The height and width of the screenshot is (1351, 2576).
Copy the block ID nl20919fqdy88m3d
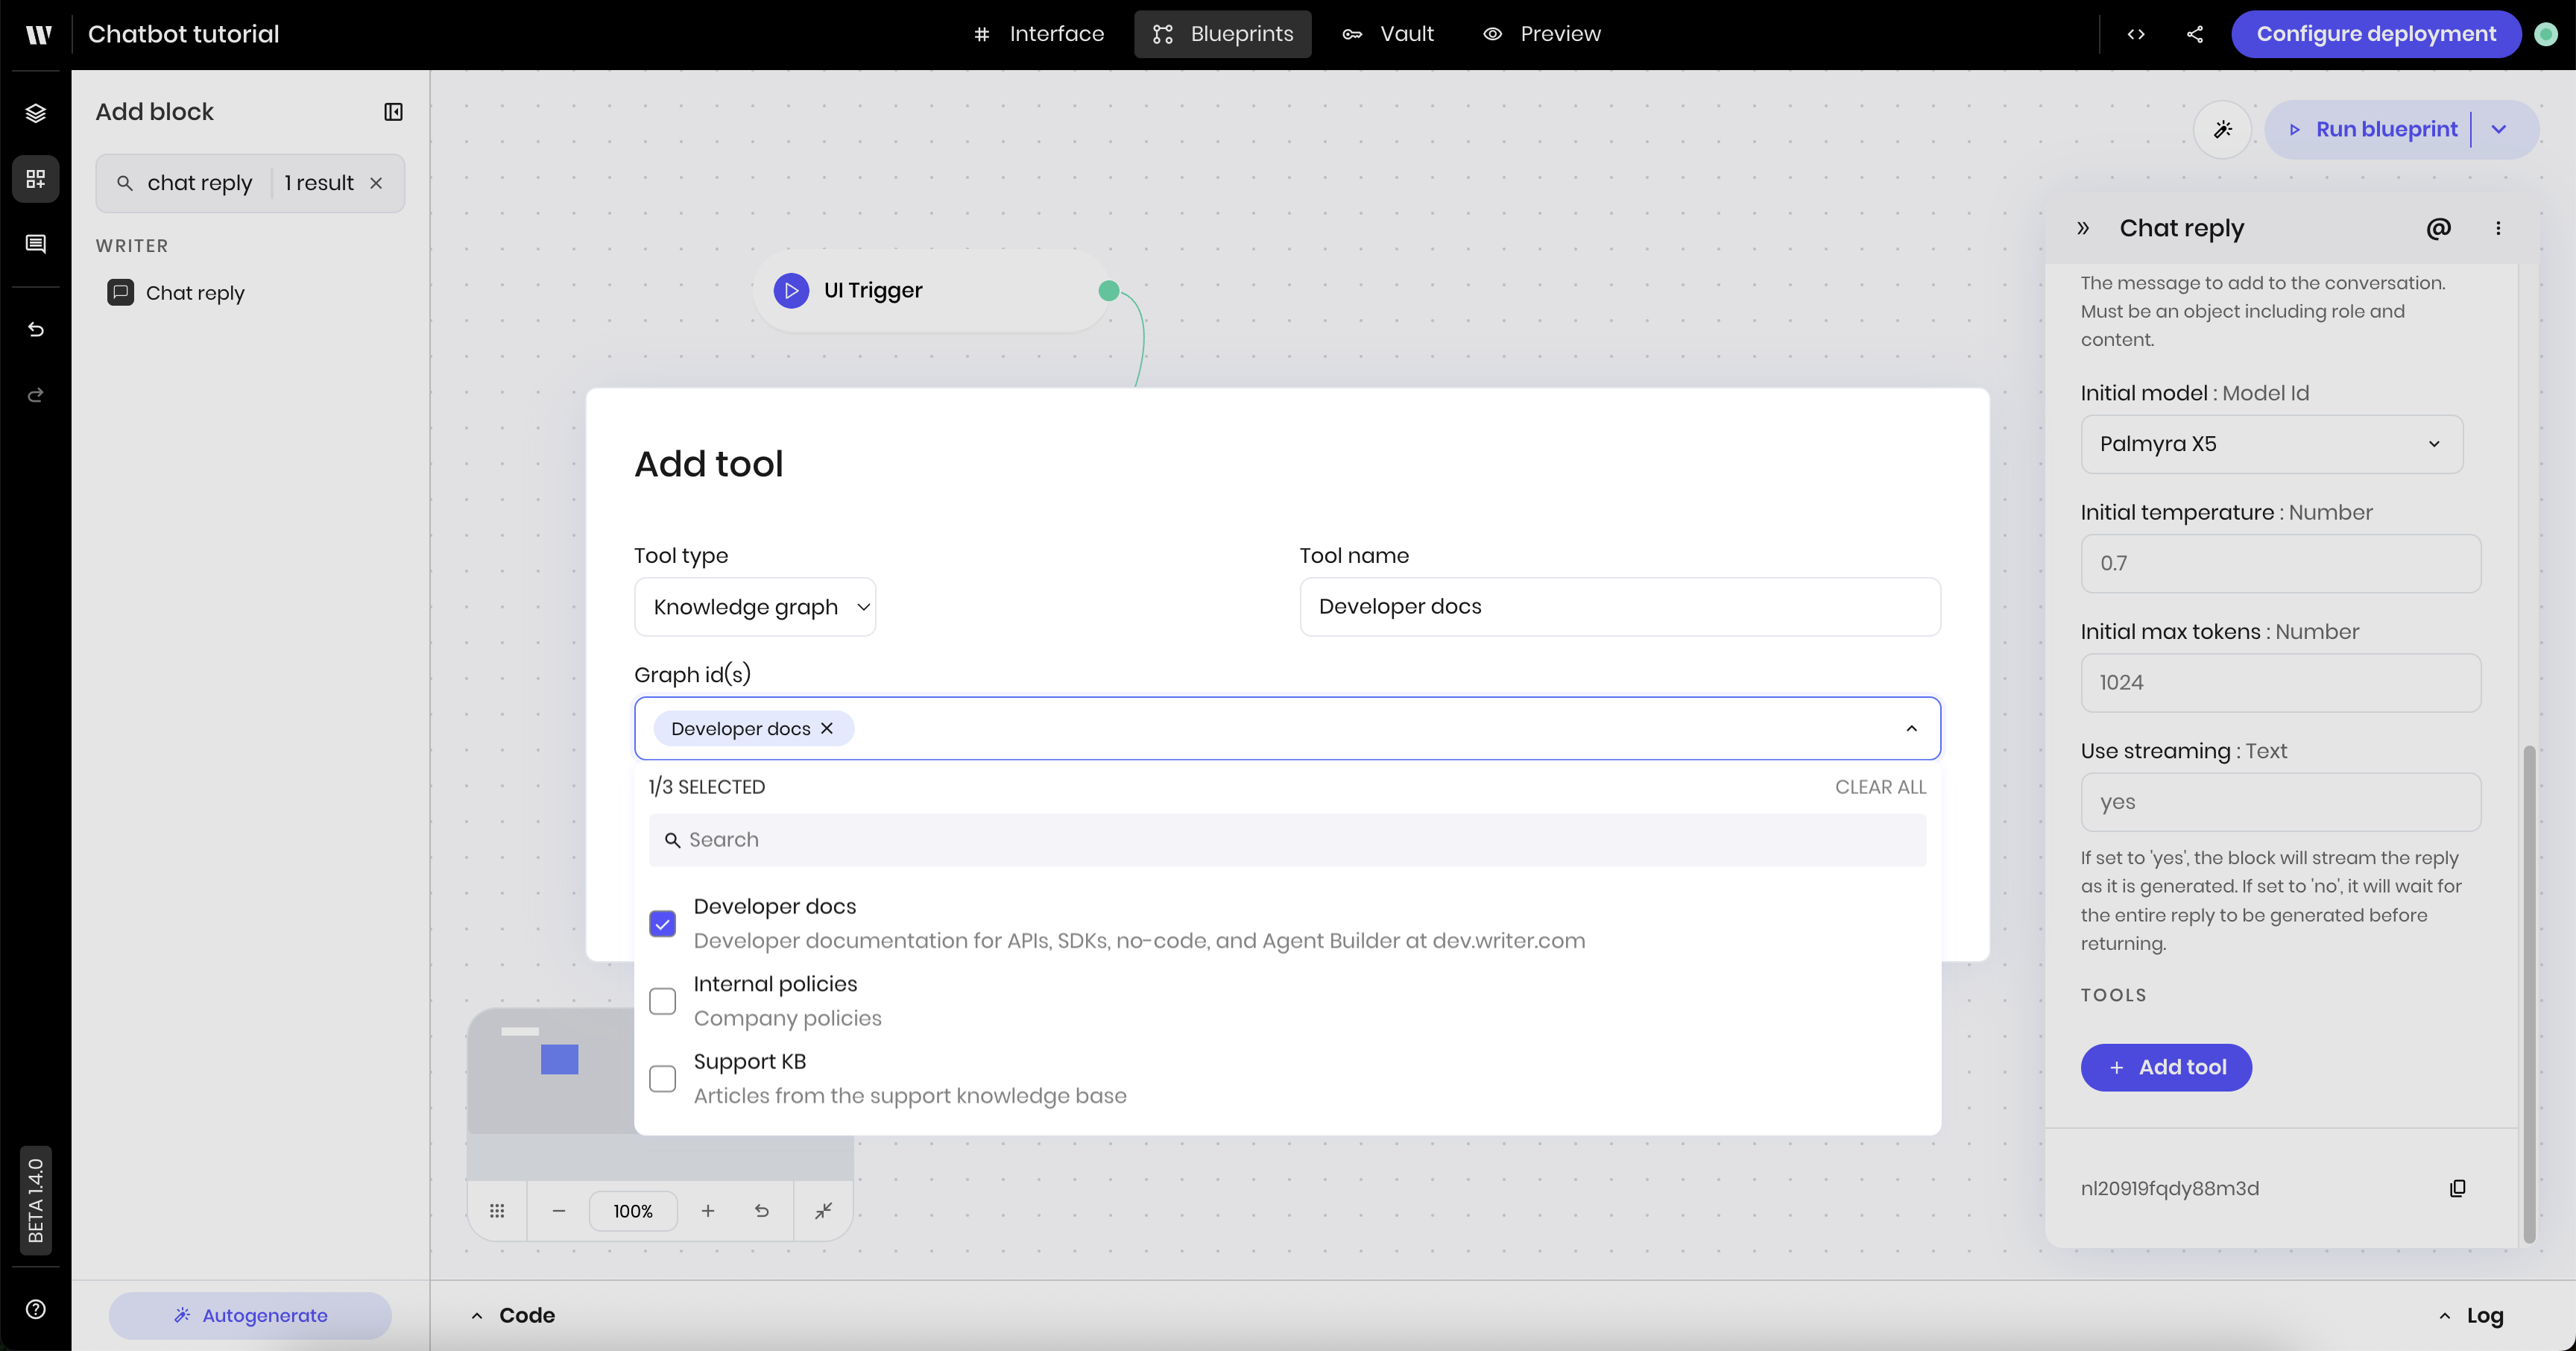[x=2457, y=1188]
